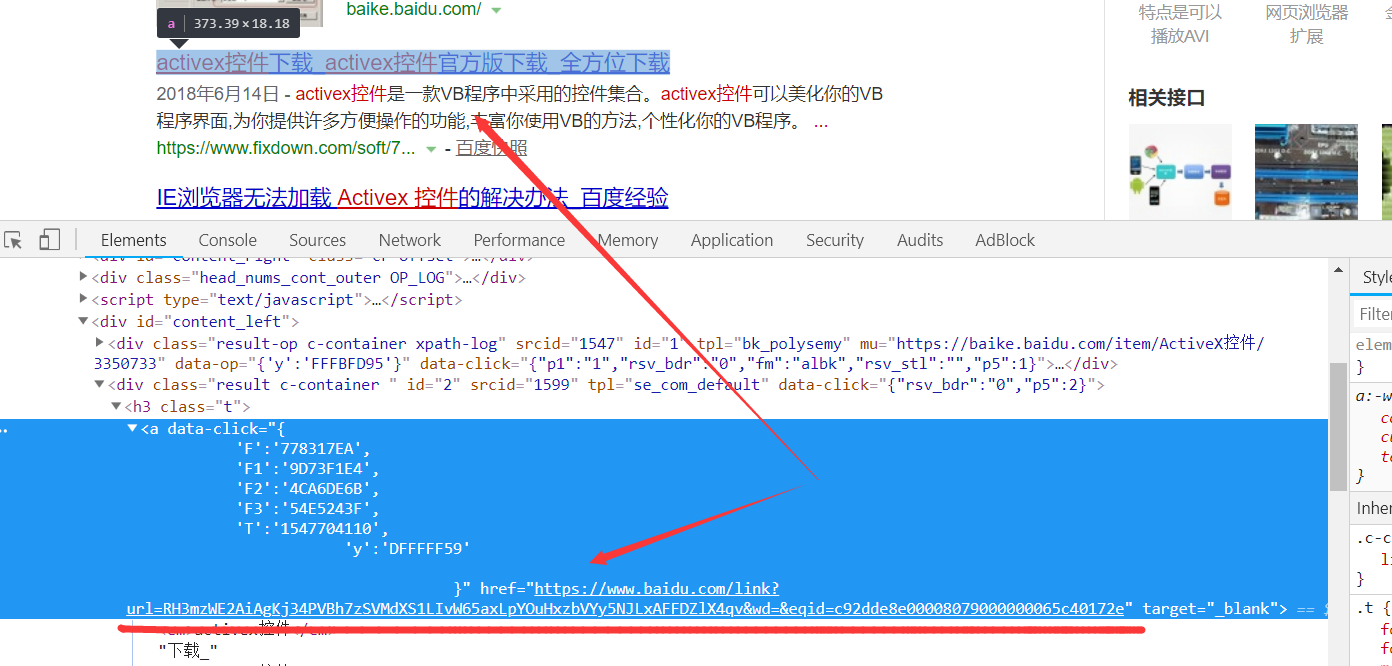Click the 百度快照 cached page link
The height and width of the screenshot is (666, 1392).
tap(491, 148)
